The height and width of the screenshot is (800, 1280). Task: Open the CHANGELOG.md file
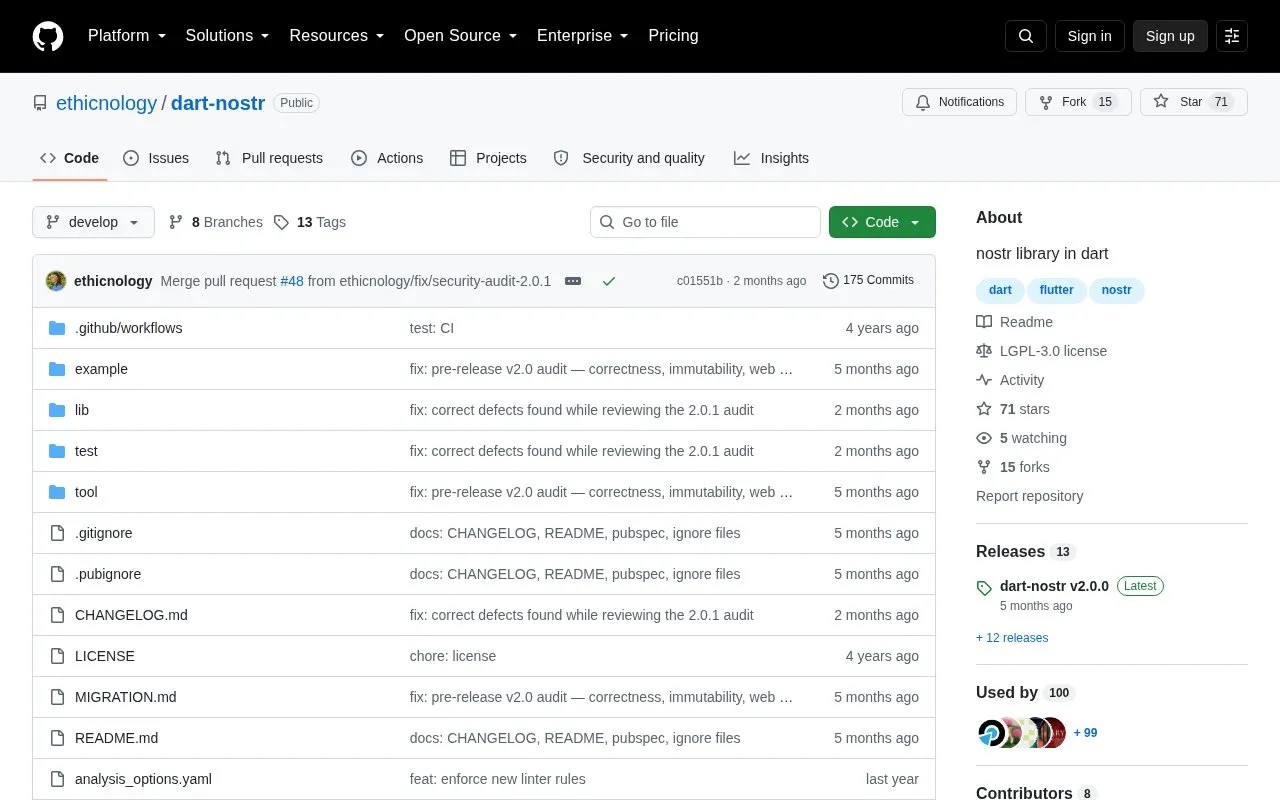pos(131,615)
